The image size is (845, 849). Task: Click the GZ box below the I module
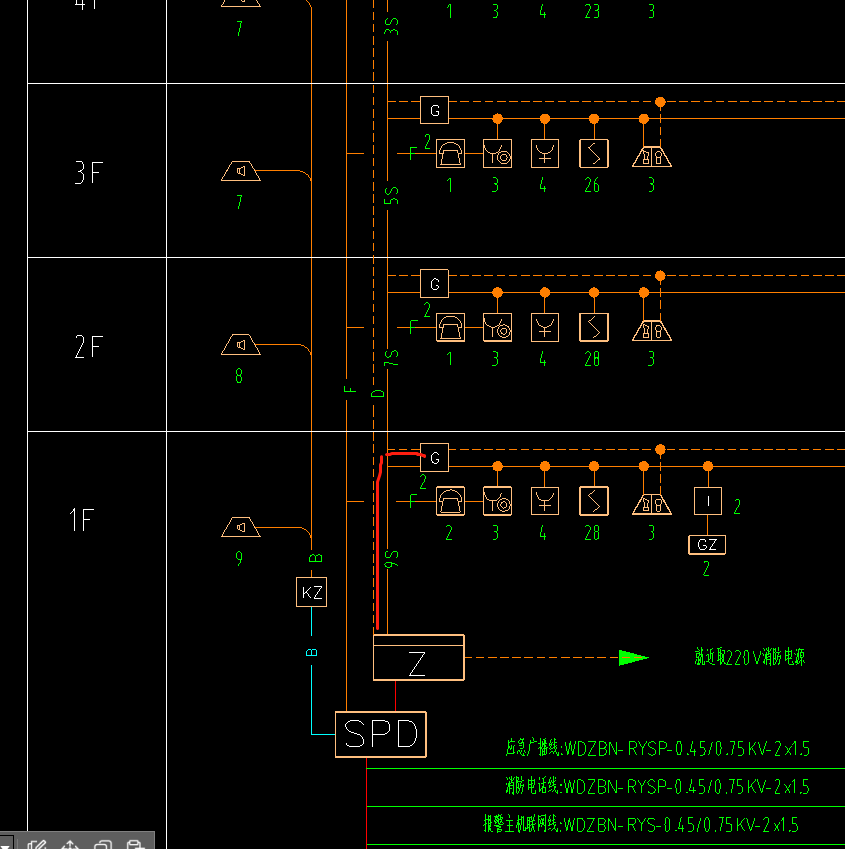(x=707, y=545)
